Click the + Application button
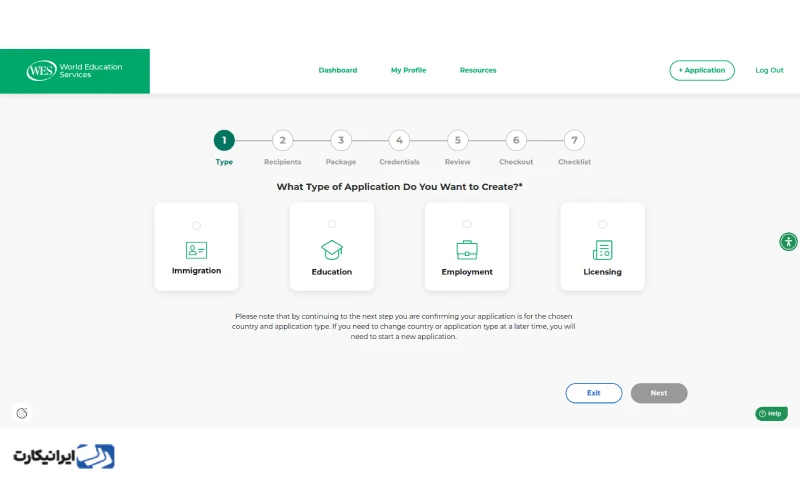The height and width of the screenshot is (477, 800). point(702,70)
